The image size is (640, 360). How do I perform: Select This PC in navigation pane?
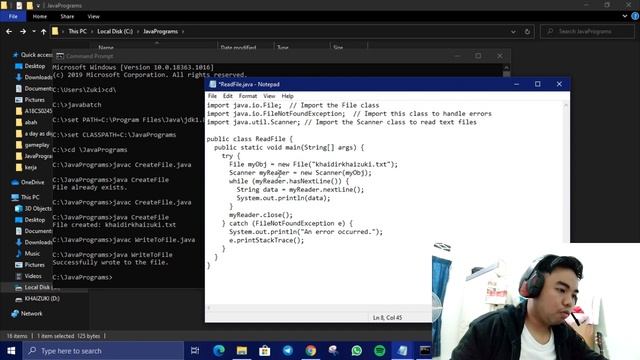pos(30,197)
